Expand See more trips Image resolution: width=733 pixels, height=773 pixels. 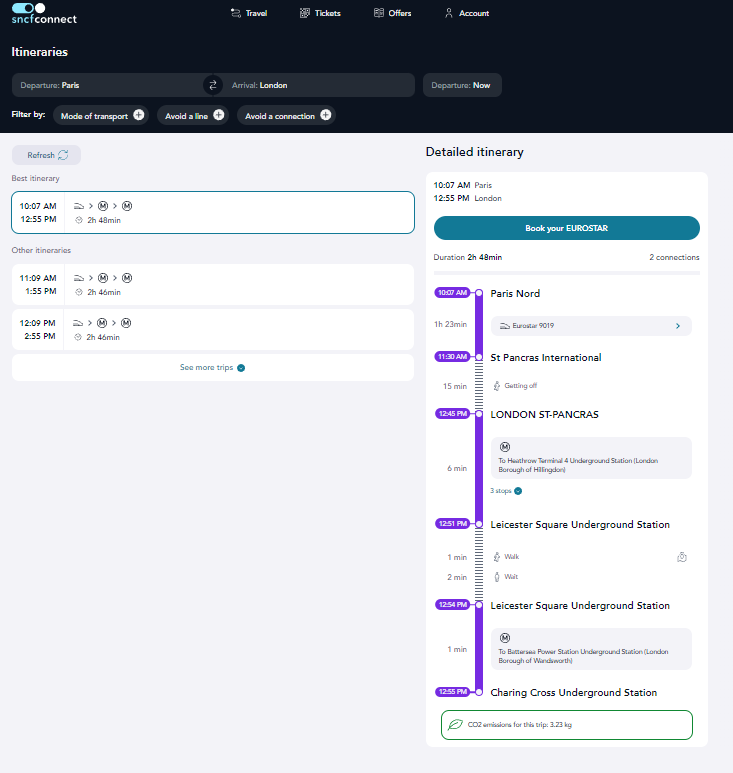click(x=212, y=367)
